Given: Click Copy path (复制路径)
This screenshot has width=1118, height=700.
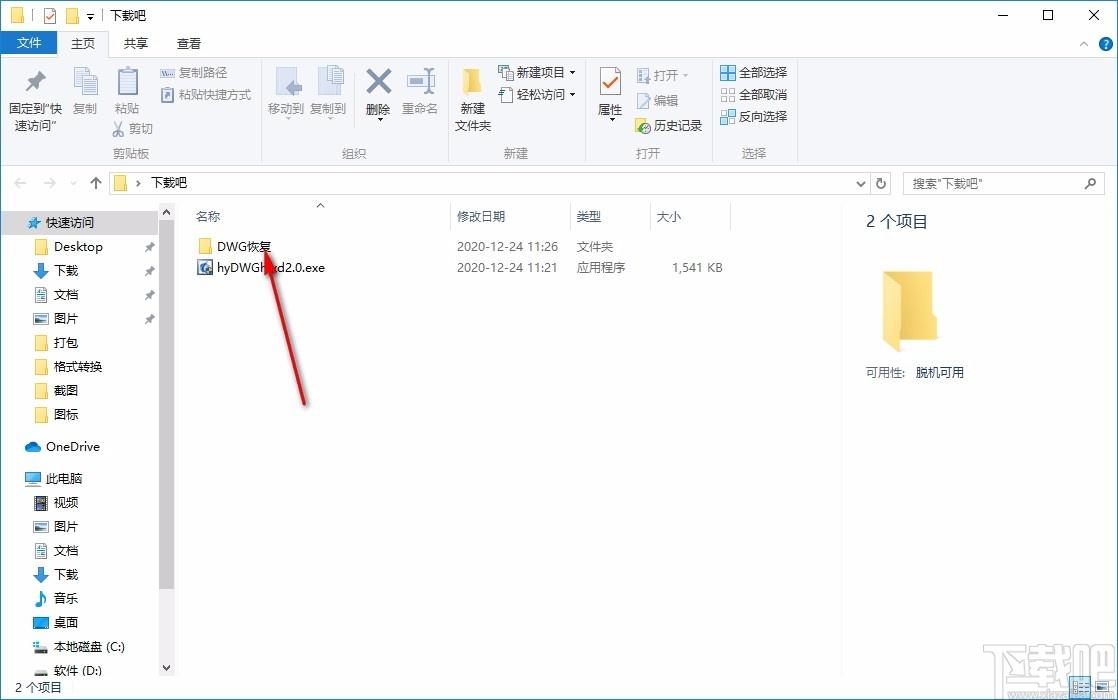Looking at the screenshot, I should (x=194, y=73).
